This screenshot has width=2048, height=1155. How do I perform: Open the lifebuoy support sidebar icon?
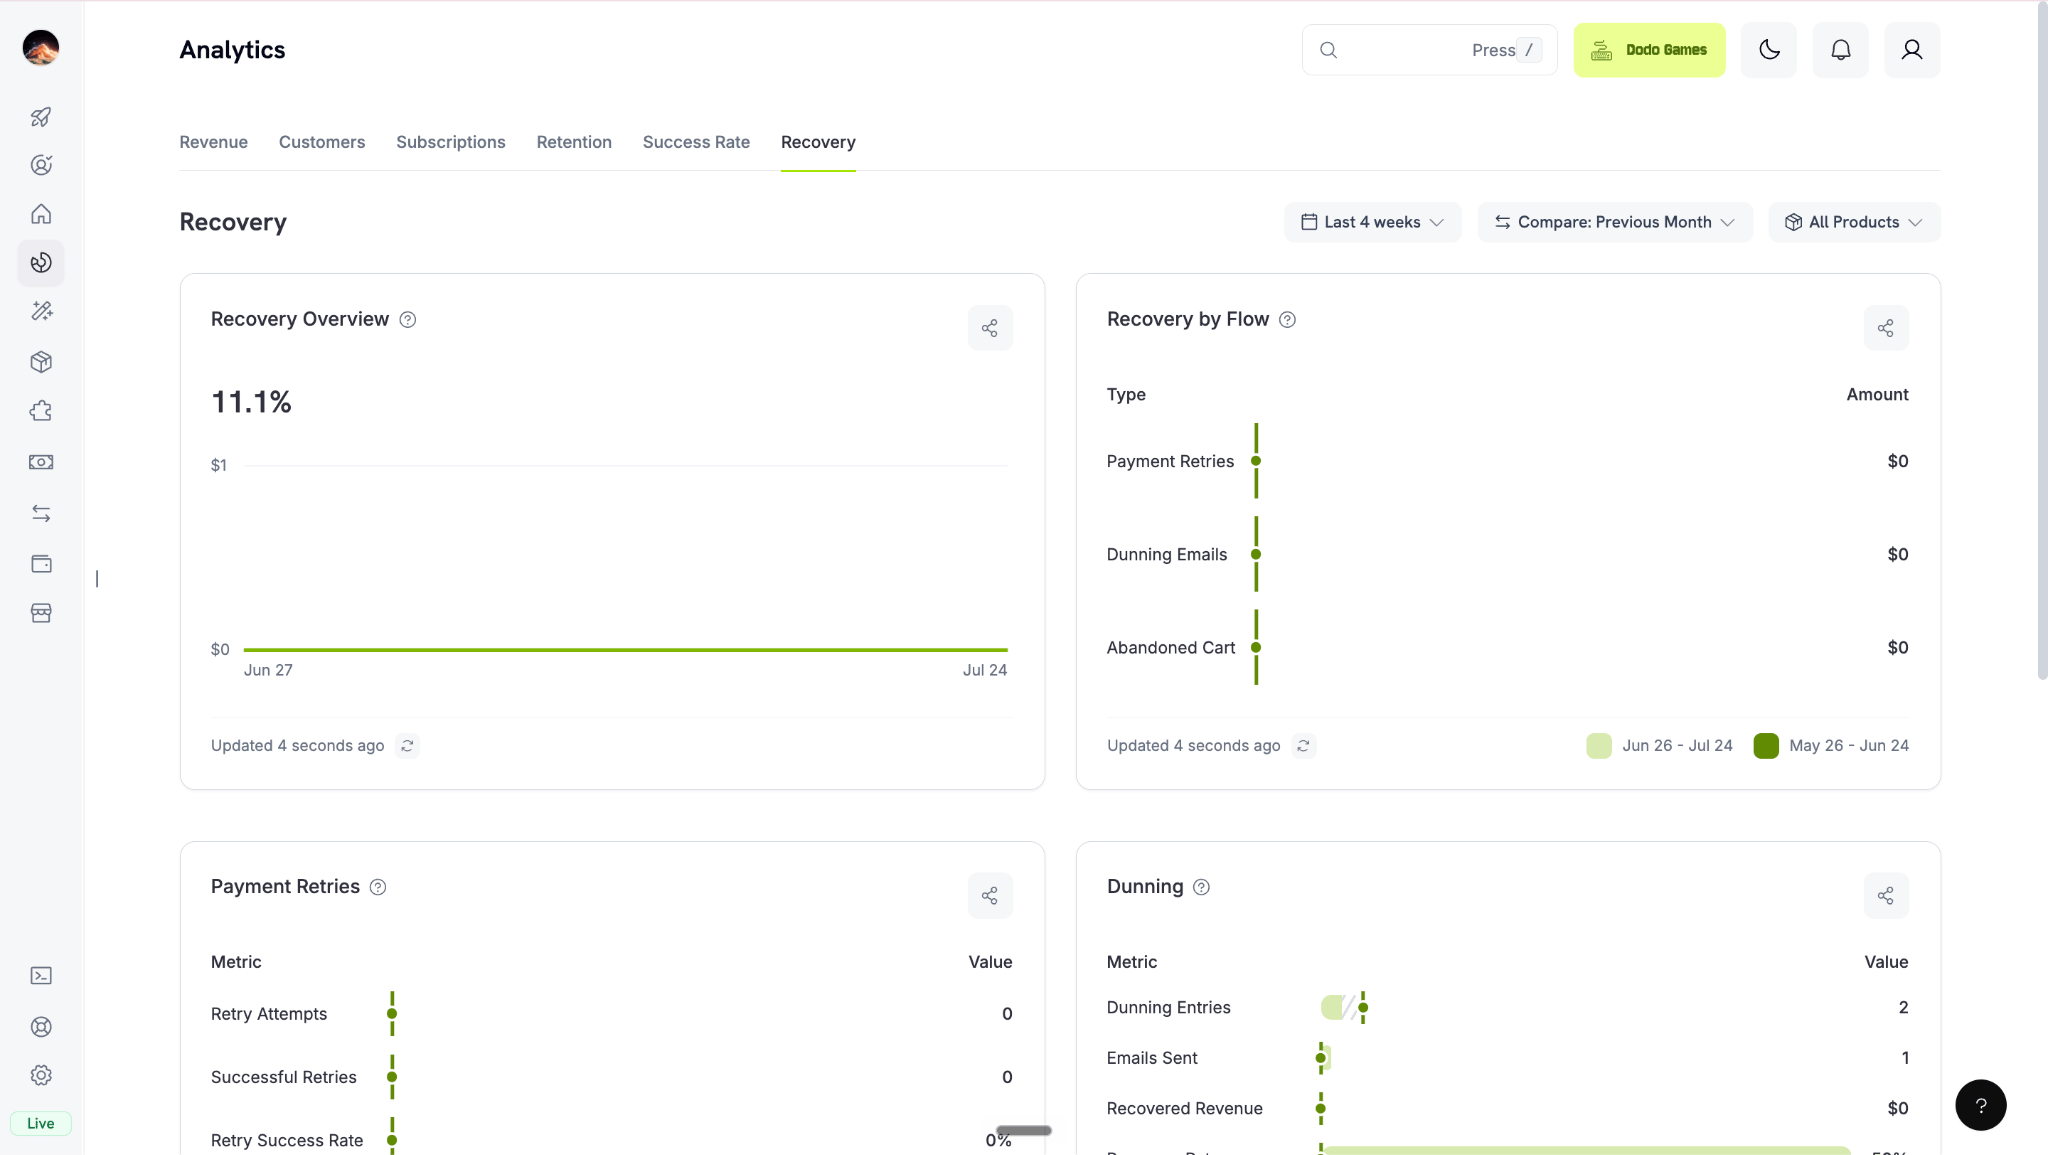tap(41, 1027)
